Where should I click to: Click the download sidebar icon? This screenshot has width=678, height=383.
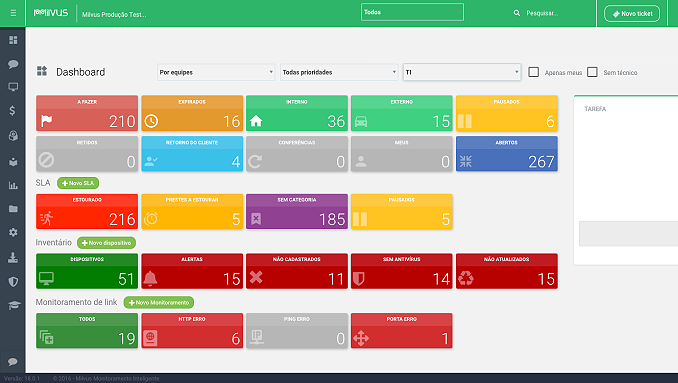click(x=13, y=258)
